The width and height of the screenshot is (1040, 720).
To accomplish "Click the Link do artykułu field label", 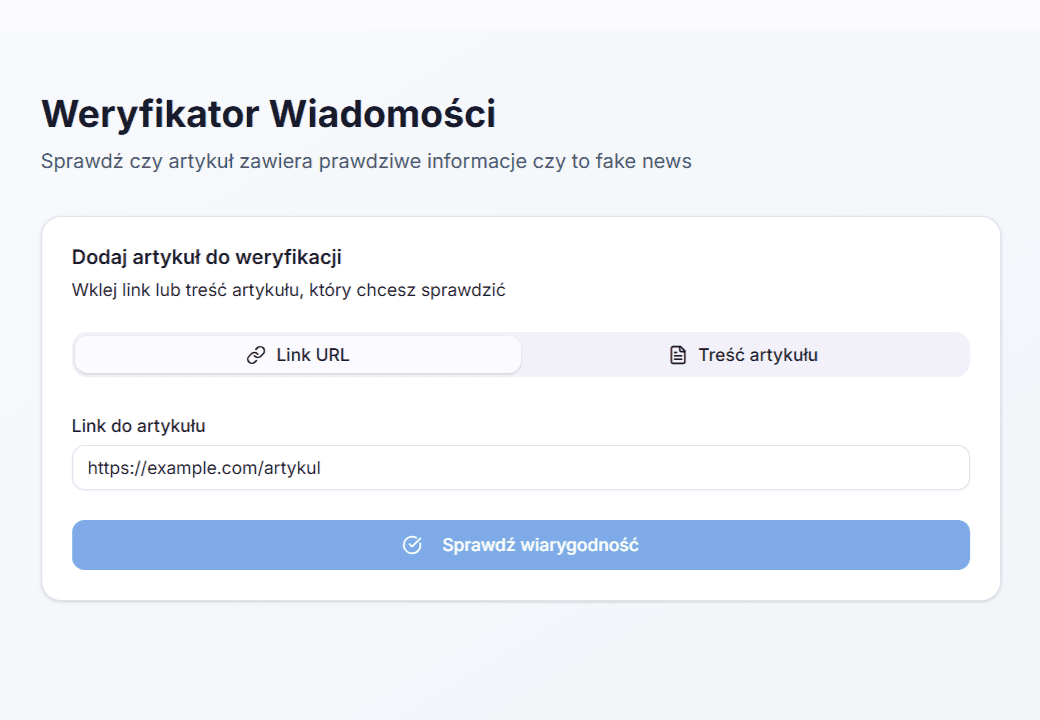I will point(138,426).
